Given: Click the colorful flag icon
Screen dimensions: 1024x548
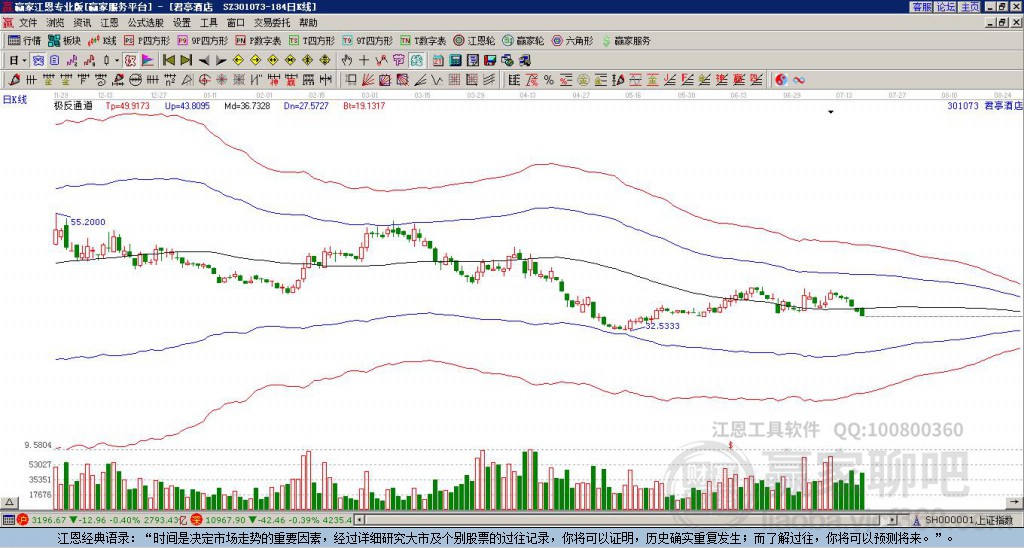Looking at the screenshot, I should 148,61.
